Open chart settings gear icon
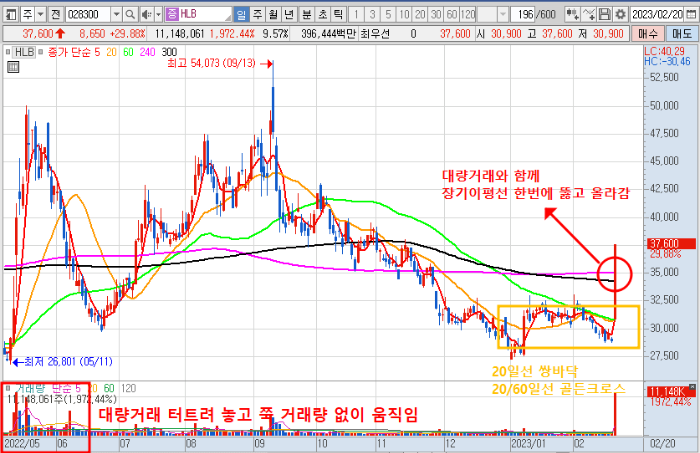The image size is (700, 453). point(620,15)
